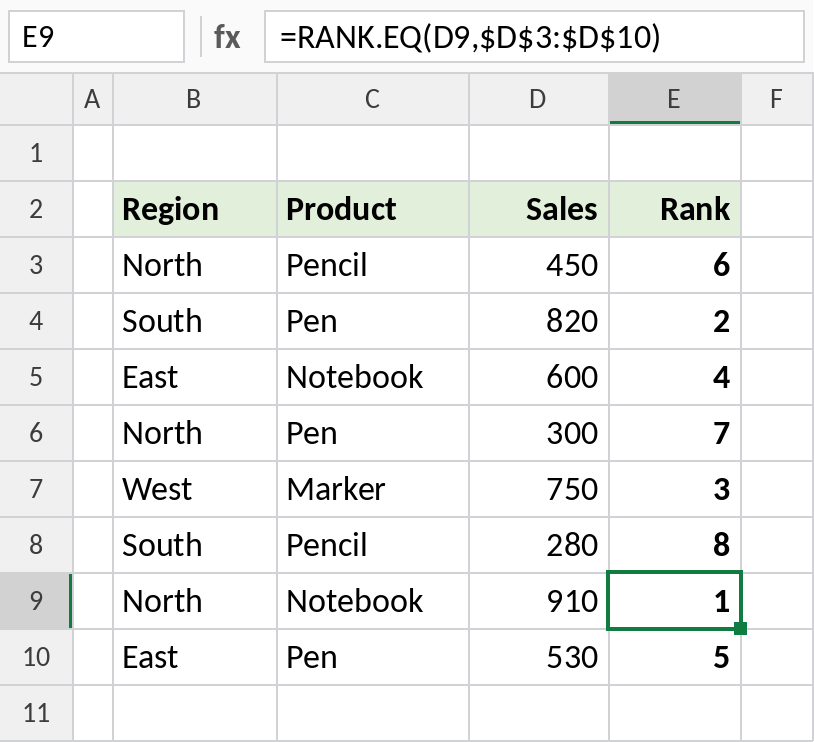Image resolution: width=814 pixels, height=742 pixels.
Task: Click East in row 5
Action: [195, 377]
